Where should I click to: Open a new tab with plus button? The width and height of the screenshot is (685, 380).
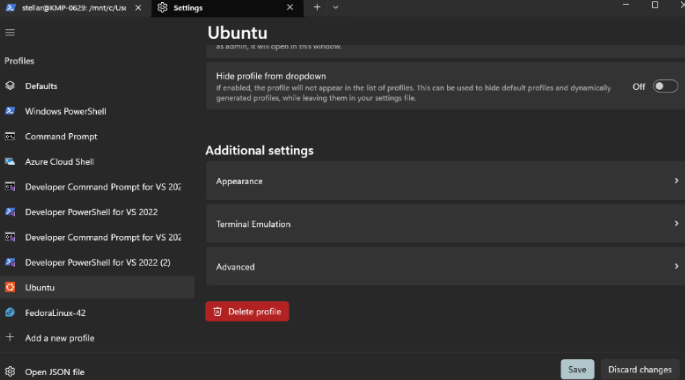[x=317, y=7]
